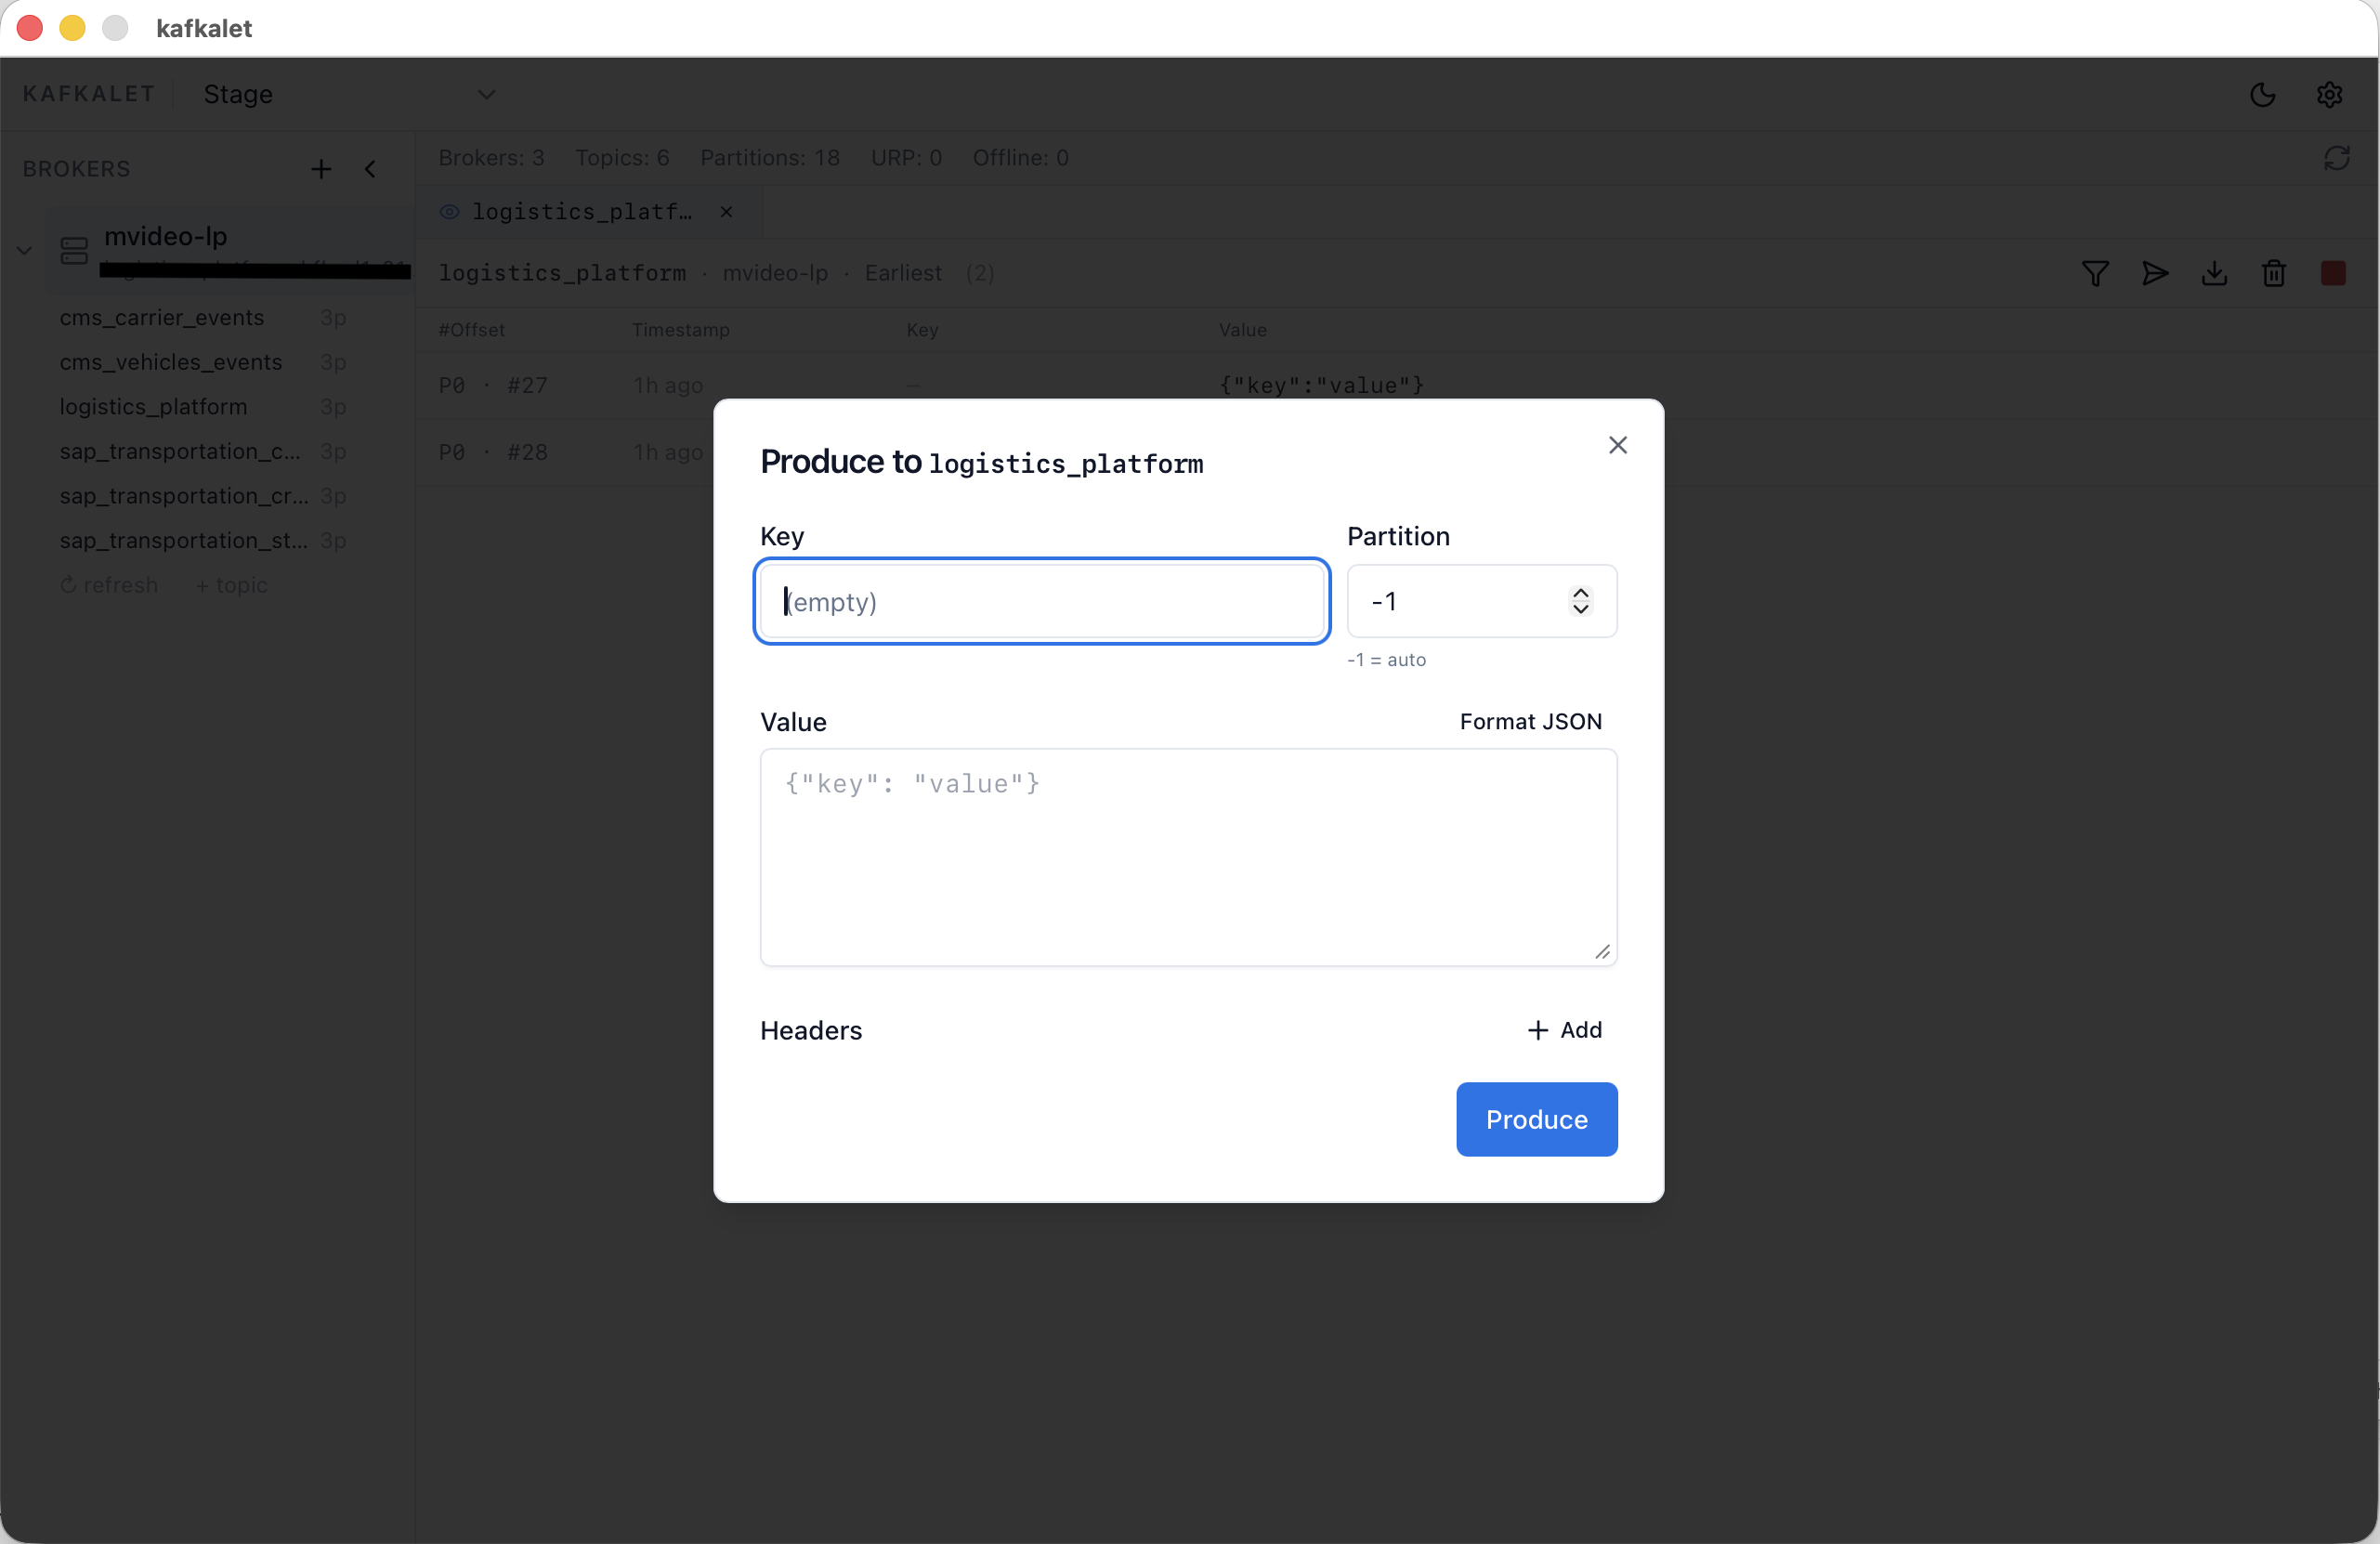Image resolution: width=2380 pixels, height=1544 pixels.
Task: Collapse the mvideo-lp broker tree
Action: coord(25,250)
